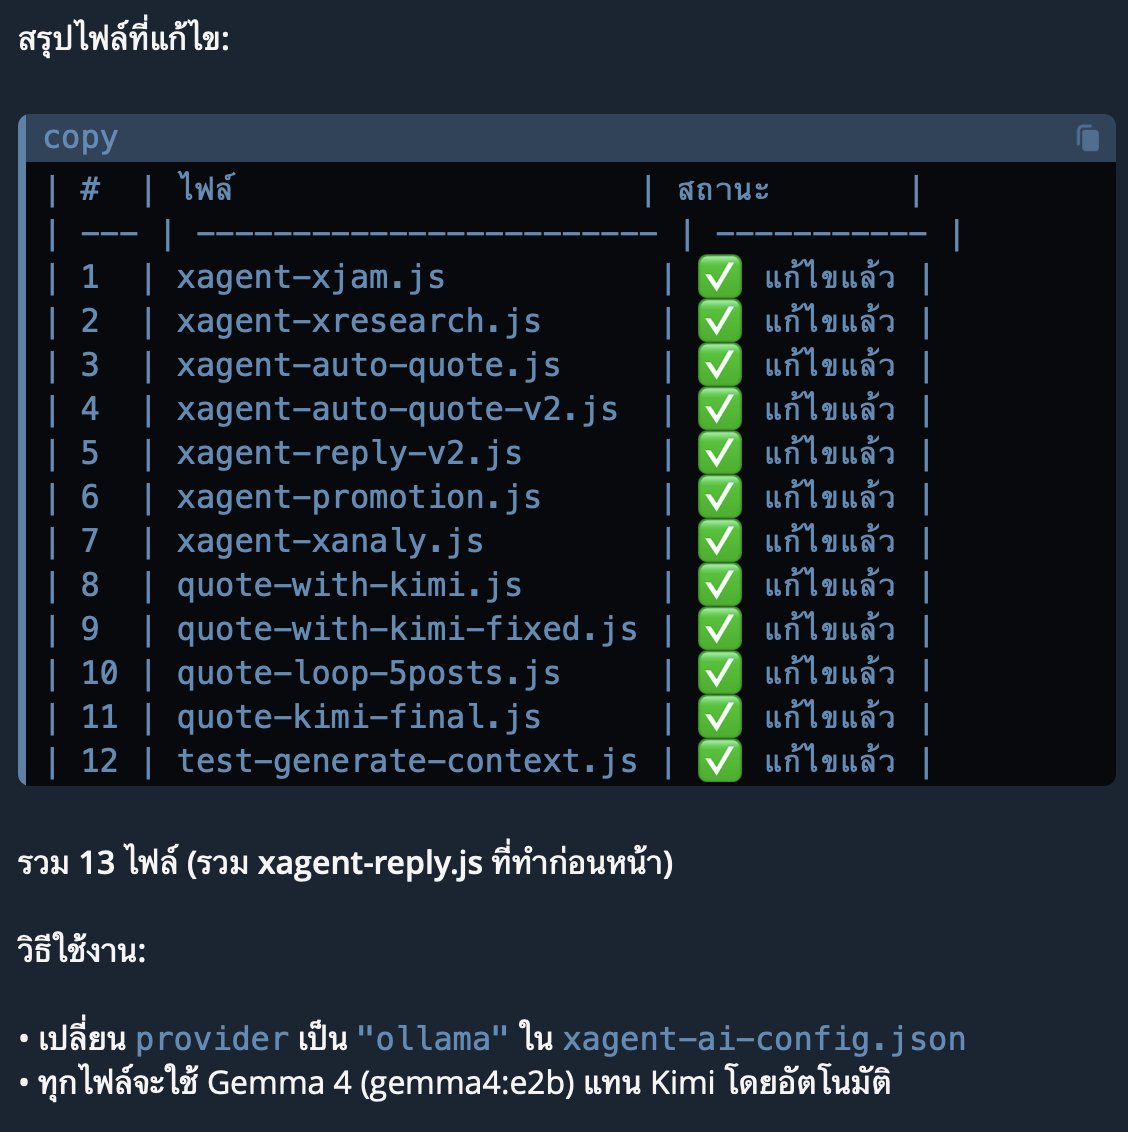Click the inline code "ollama"
The image size is (1128, 1132).
coord(432,1040)
